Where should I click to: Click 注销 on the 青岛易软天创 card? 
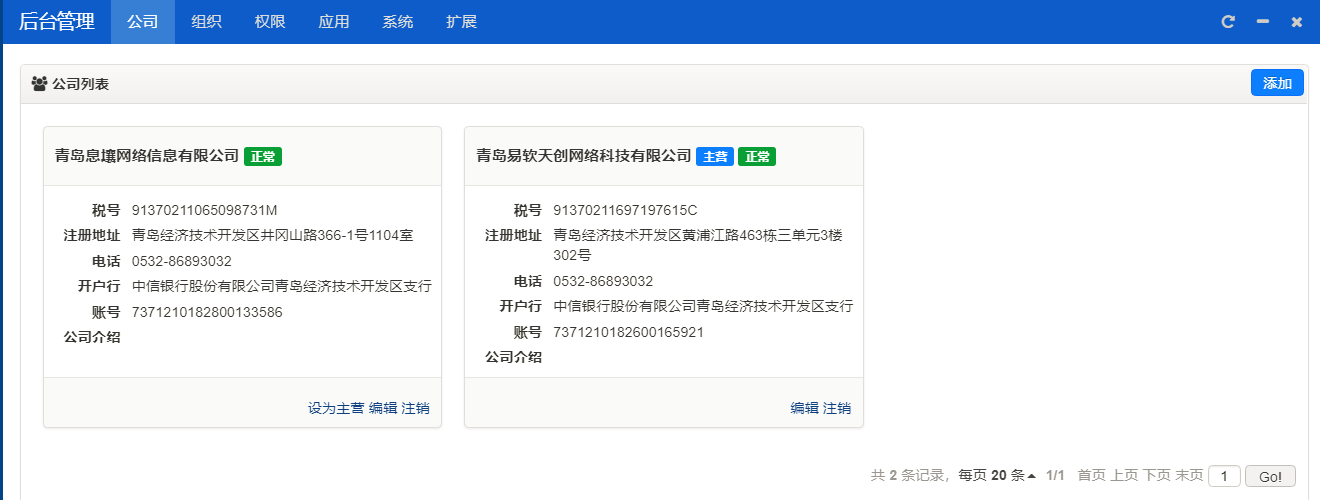click(x=838, y=408)
